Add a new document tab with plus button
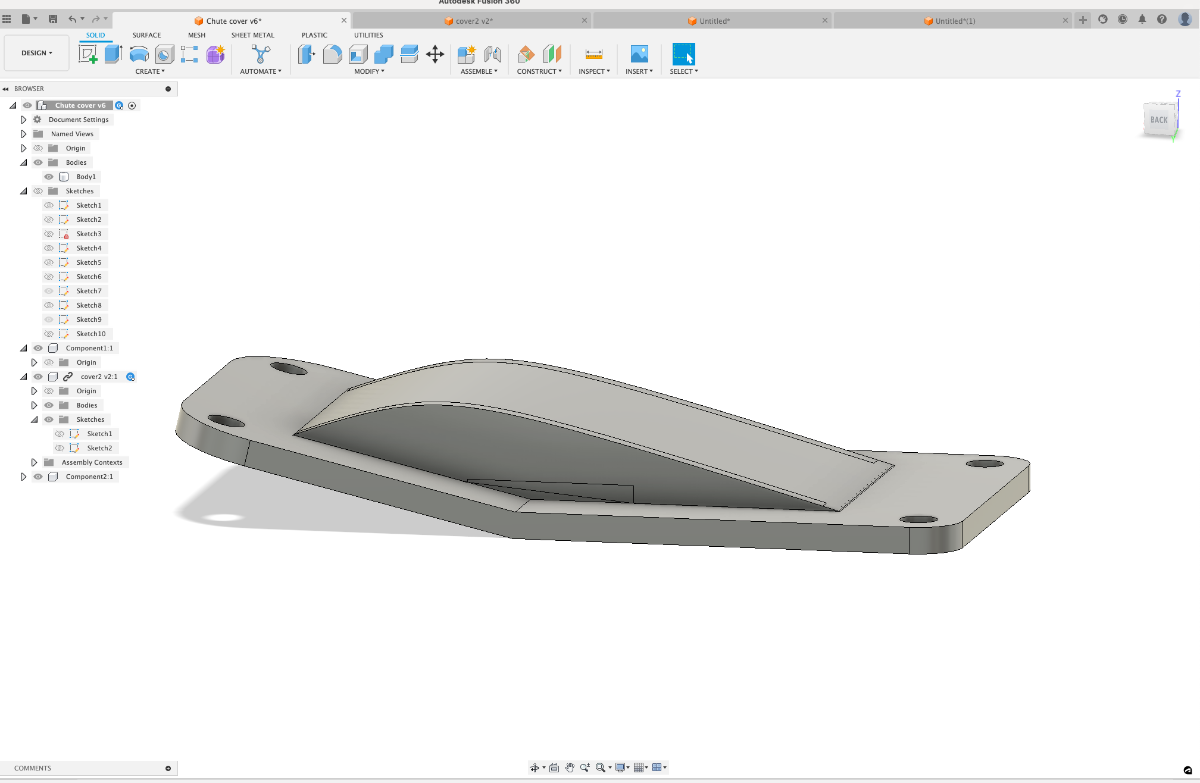Screen dimensions: 1200x783 click(x=1083, y=20)
